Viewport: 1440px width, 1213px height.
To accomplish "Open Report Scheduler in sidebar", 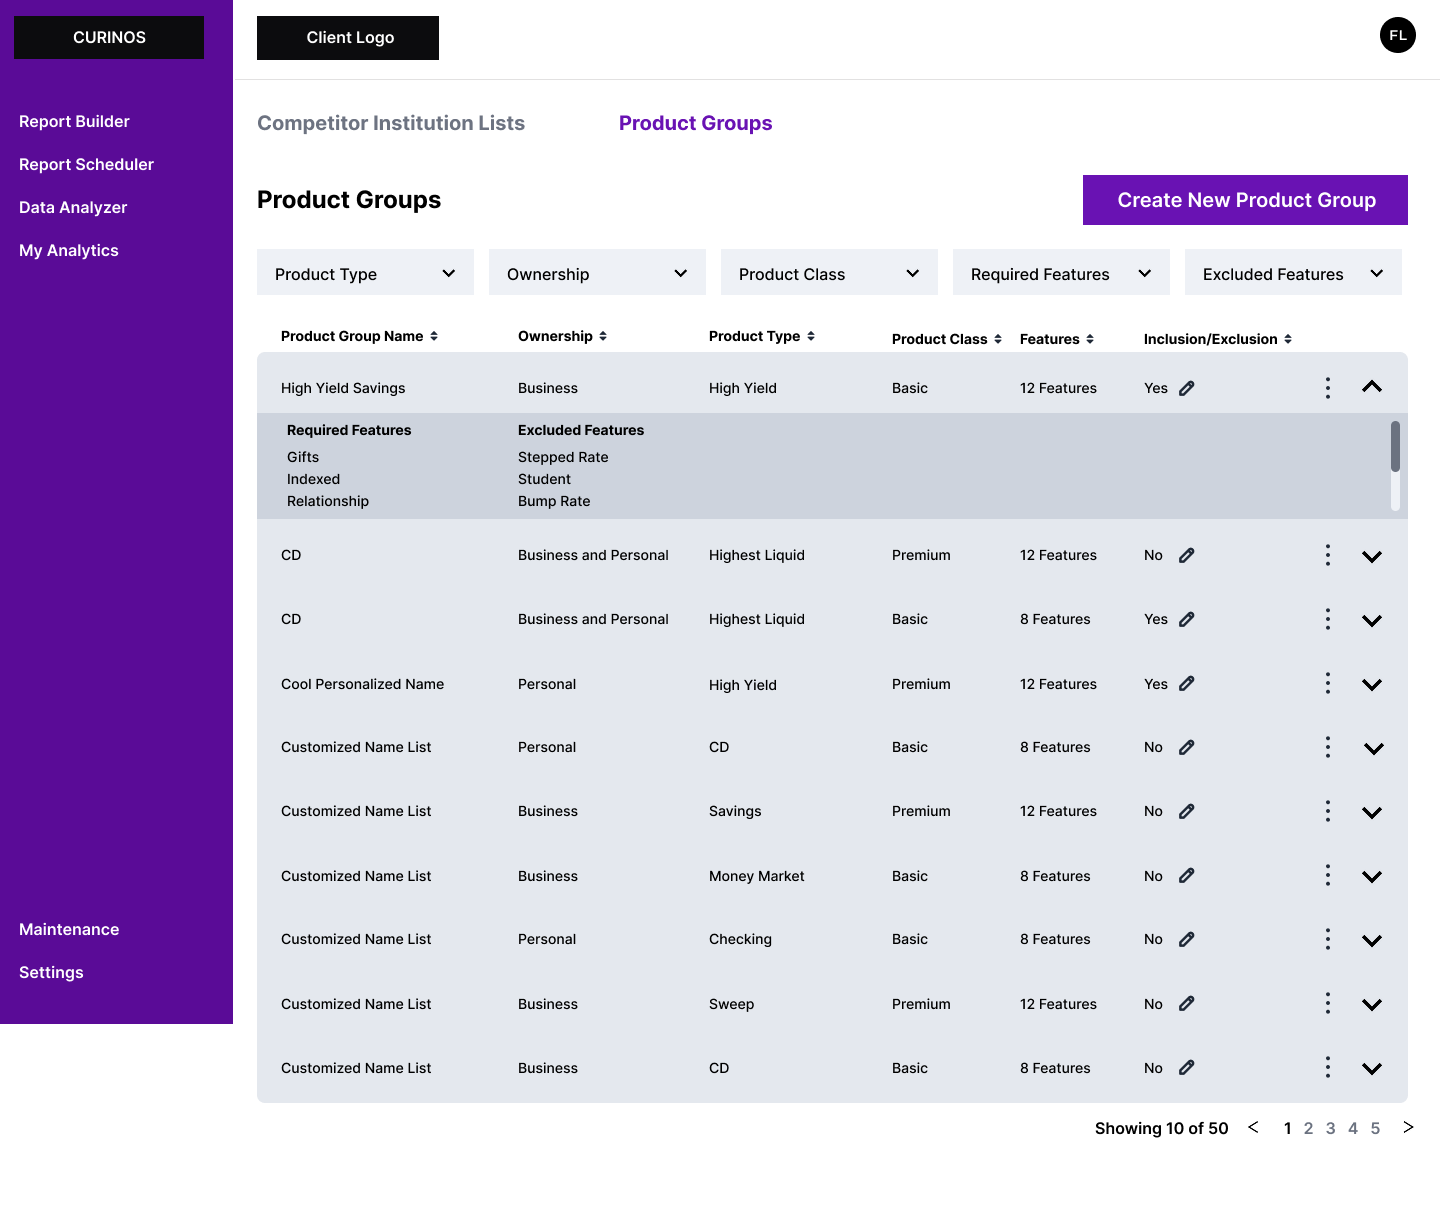I will pyautogui.click(x=86, y=164).
